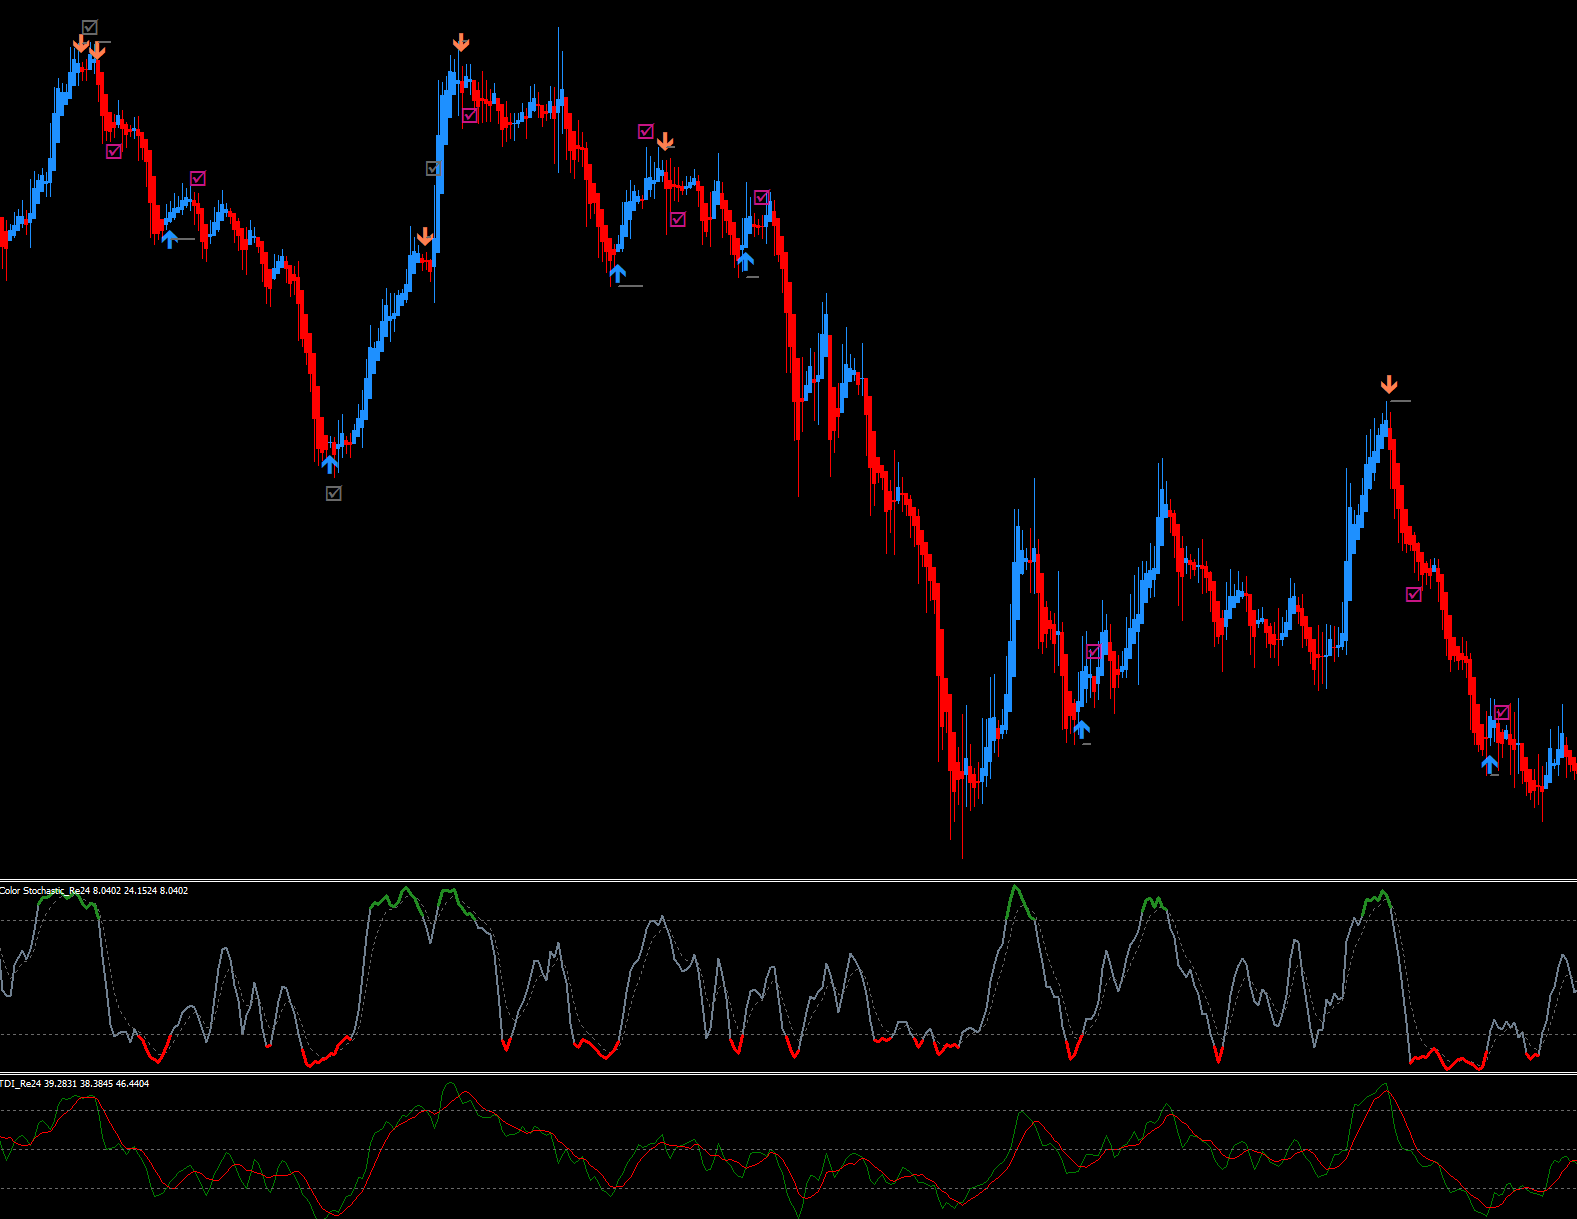The width and height of the screenshot is (1577, 1219).
Task: Click the orange down arrow atop the last tall peak
Action: [x=1389, y=385]
